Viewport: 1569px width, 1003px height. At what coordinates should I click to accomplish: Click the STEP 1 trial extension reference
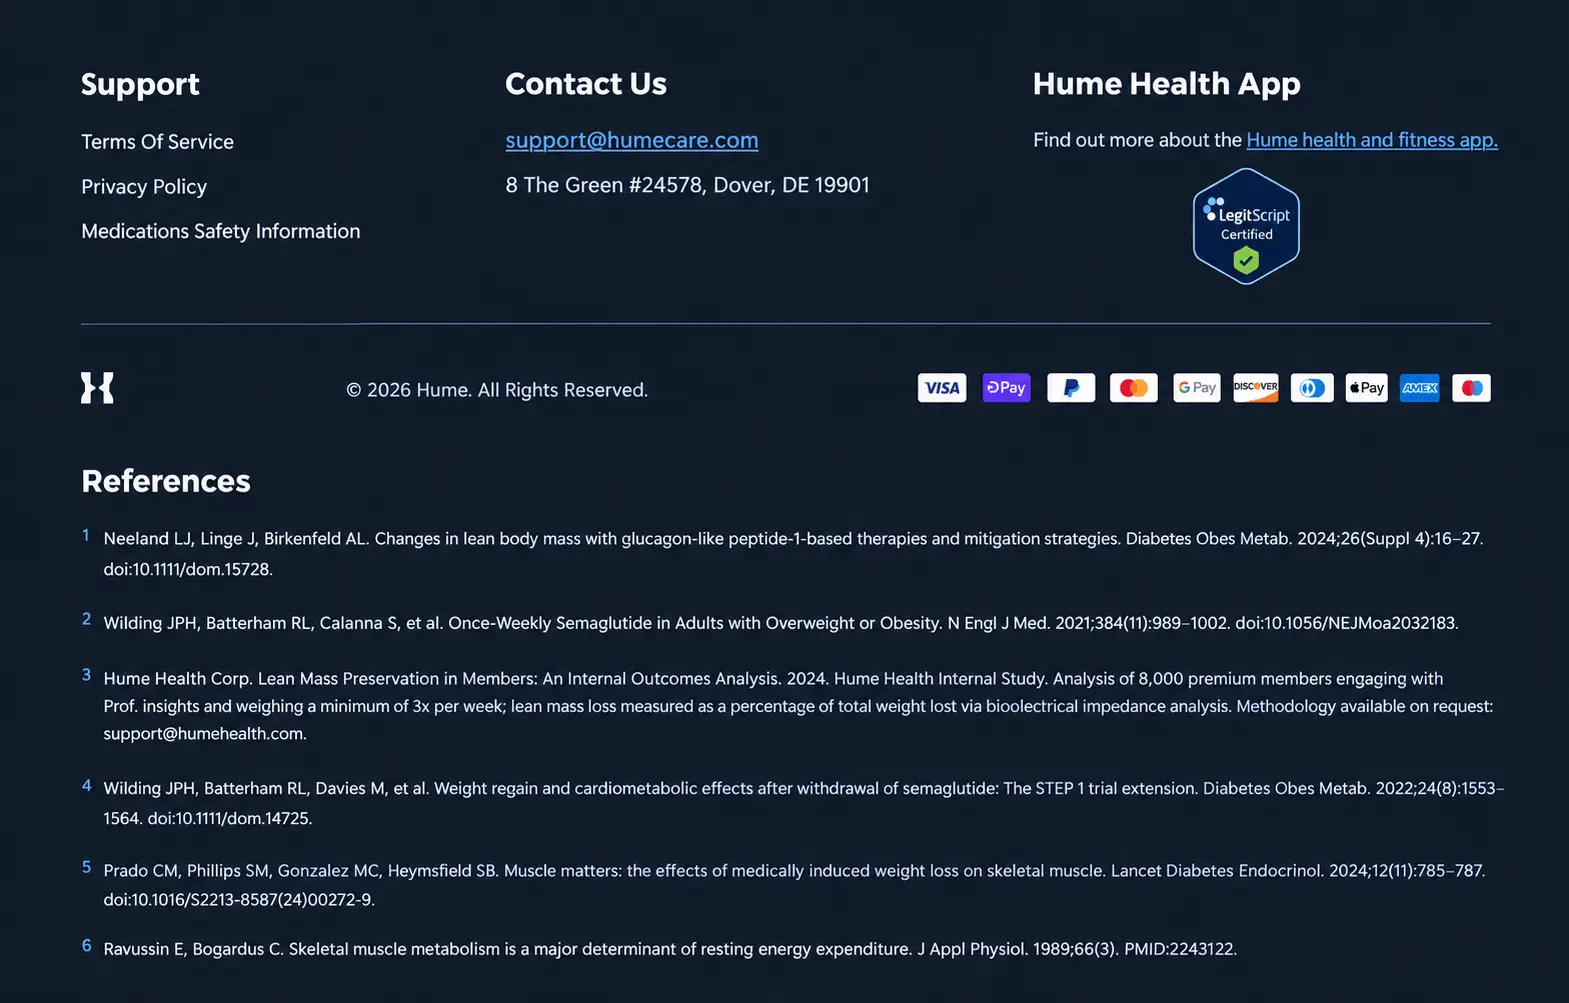(804, 803)
